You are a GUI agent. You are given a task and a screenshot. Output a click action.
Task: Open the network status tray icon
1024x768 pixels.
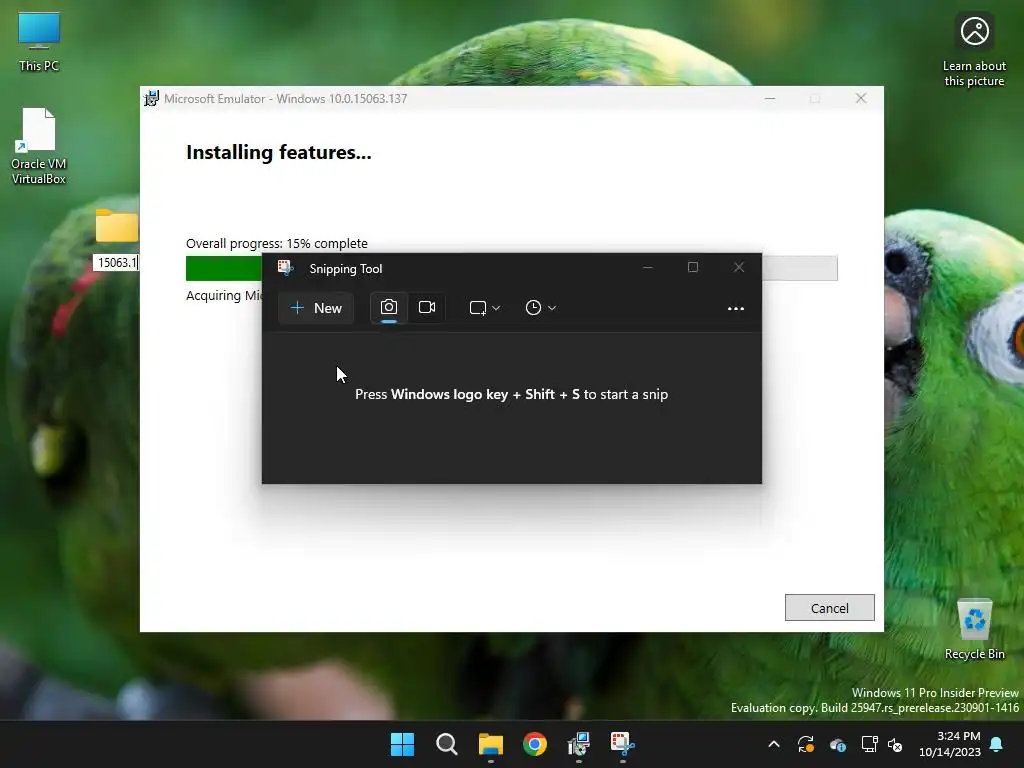tap(869, 744)
